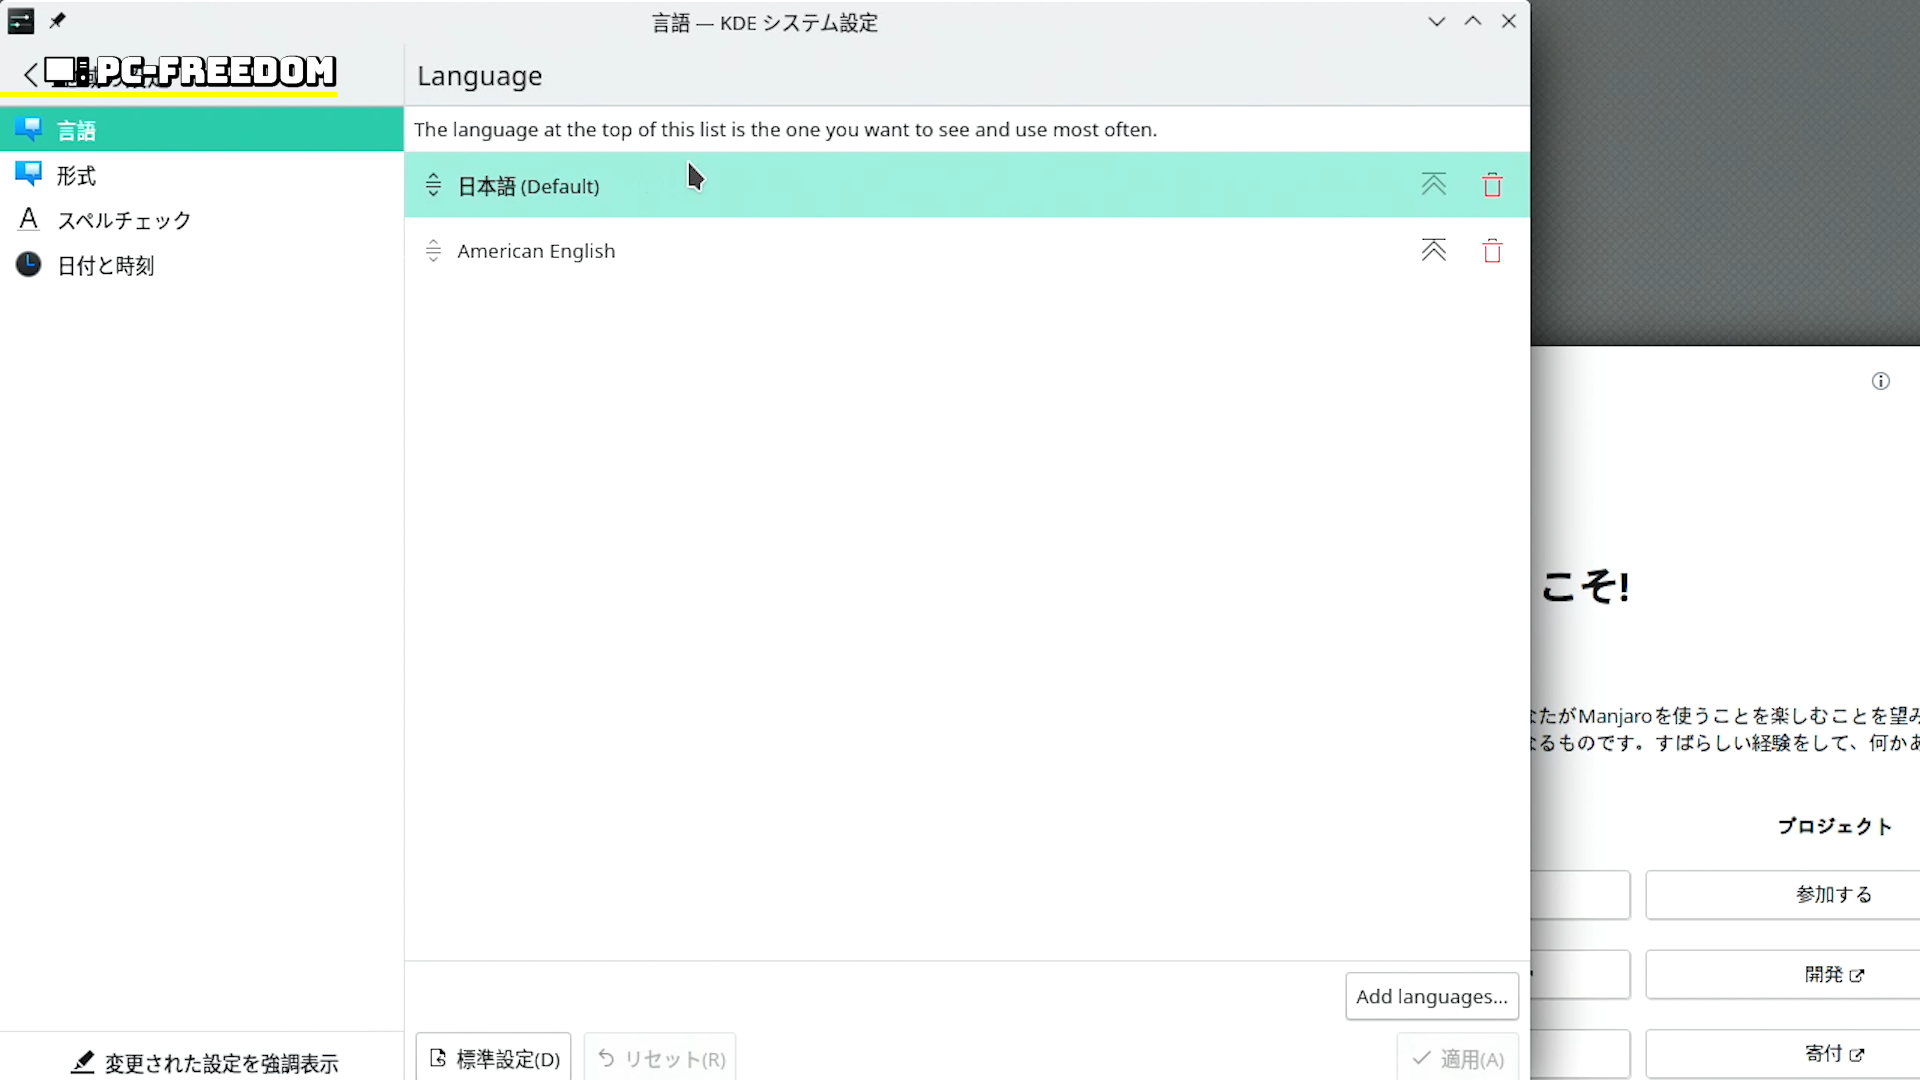Click the drag handle beside American English
Viewport: 1920px width, 1080px height.
coord(433,251)
